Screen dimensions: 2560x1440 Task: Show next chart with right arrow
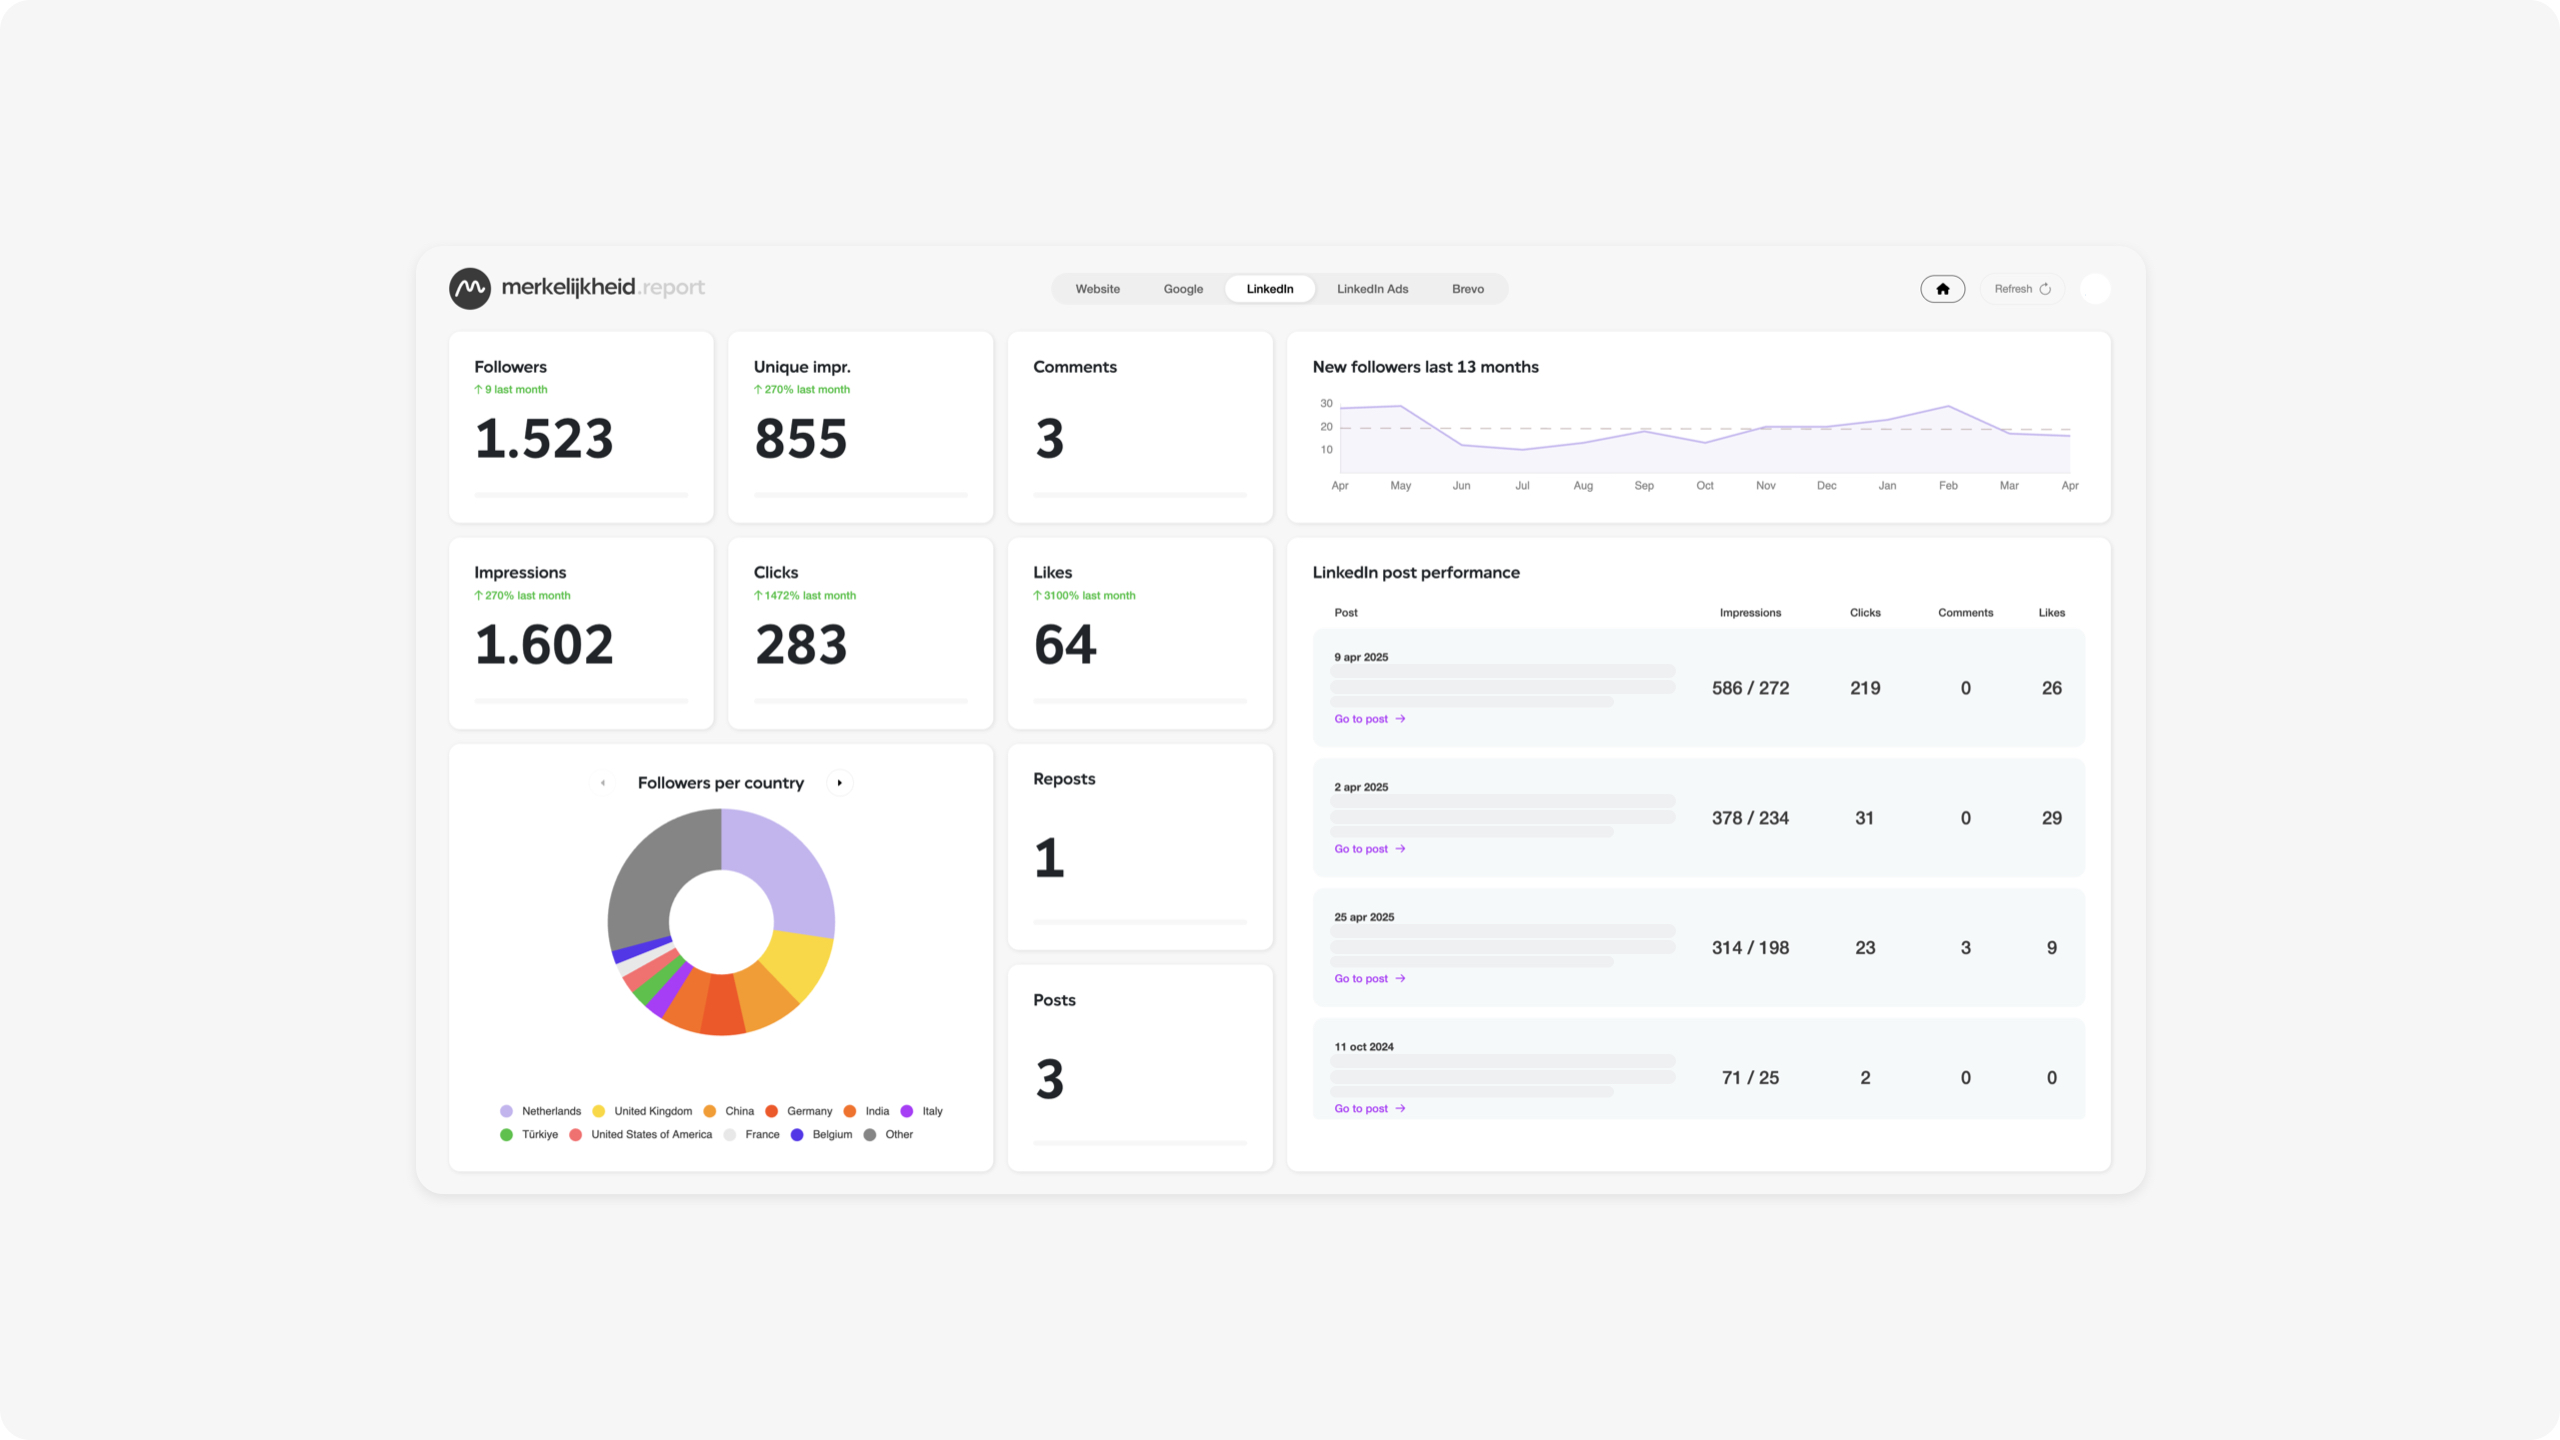(x=839, y=783)
